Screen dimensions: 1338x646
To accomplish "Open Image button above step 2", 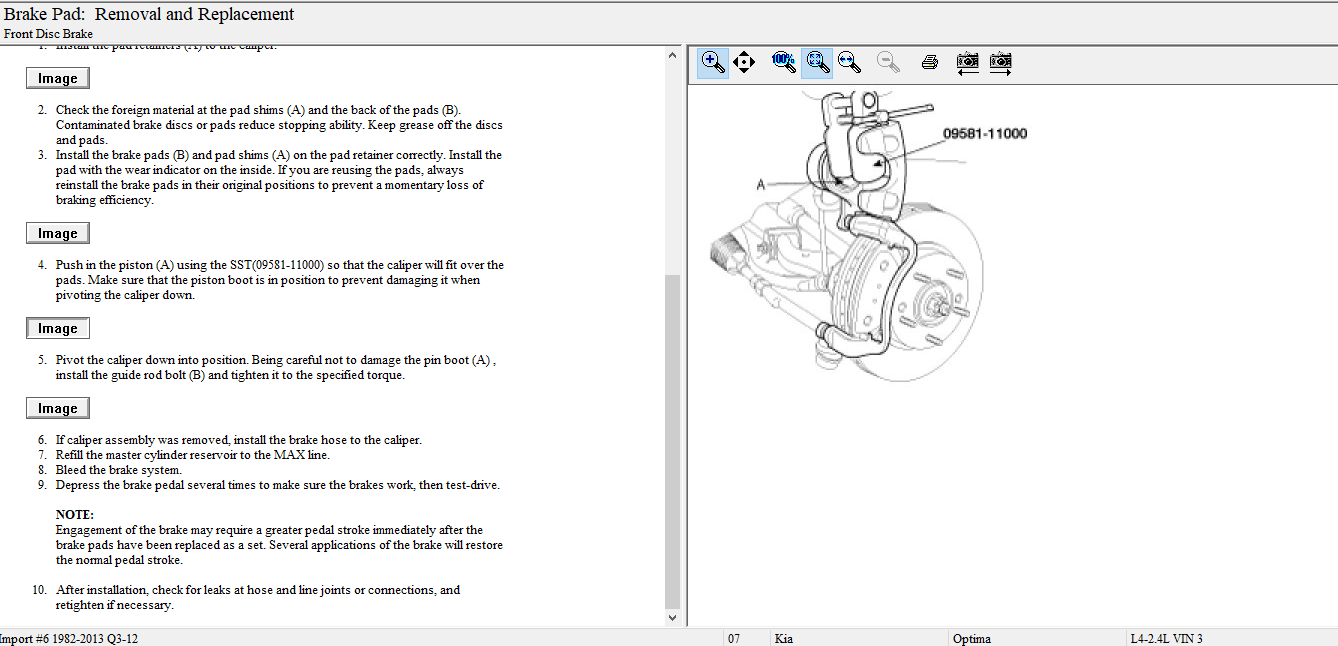I will (x=58, y=78).
